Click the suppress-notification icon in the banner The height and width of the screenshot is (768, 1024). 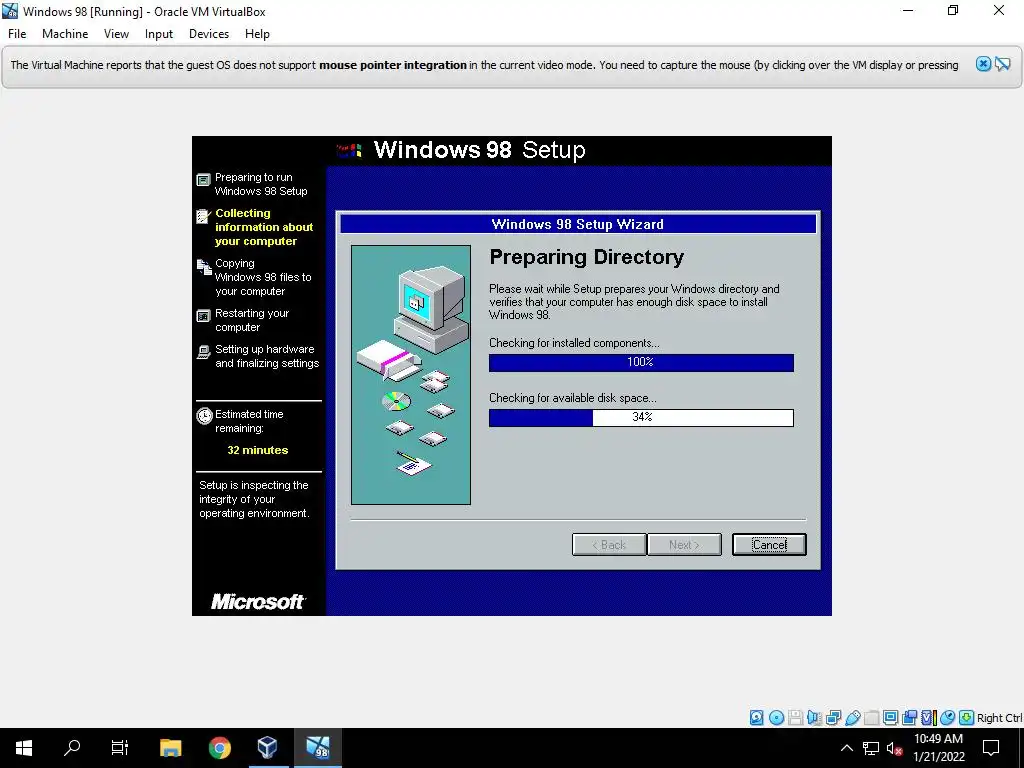(x=1002, y=64)
